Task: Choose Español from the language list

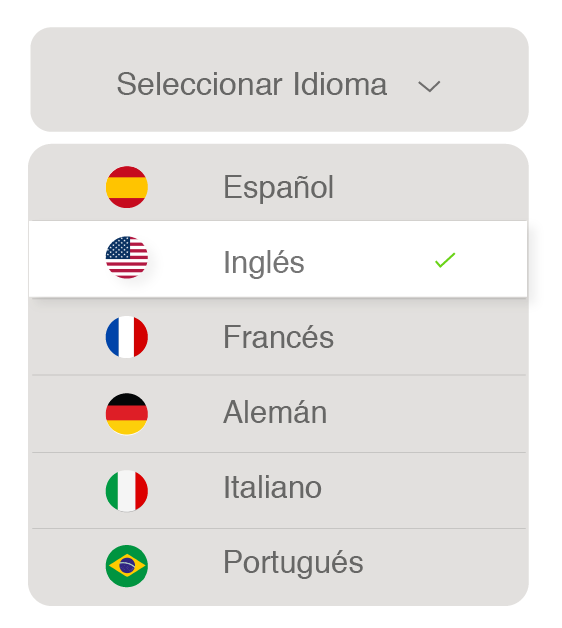Action: pos(278,183)
